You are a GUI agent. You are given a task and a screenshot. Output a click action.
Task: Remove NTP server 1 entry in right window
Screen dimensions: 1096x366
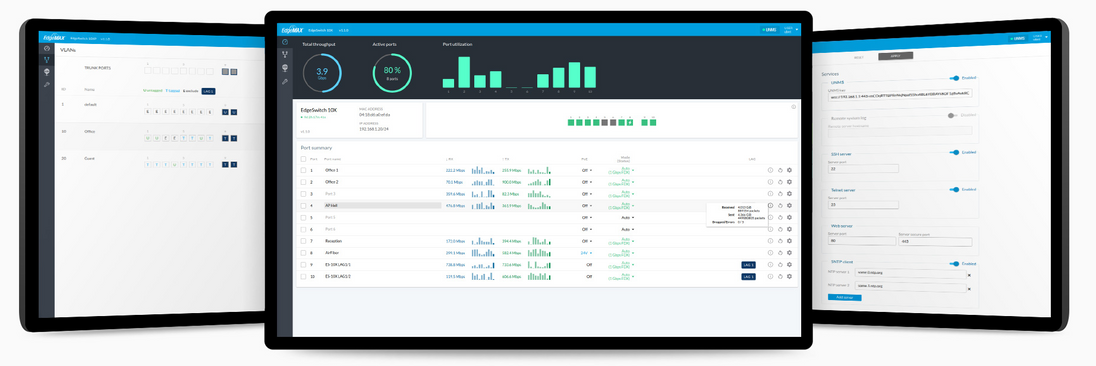pyautogui.click(x=969, y=274)
